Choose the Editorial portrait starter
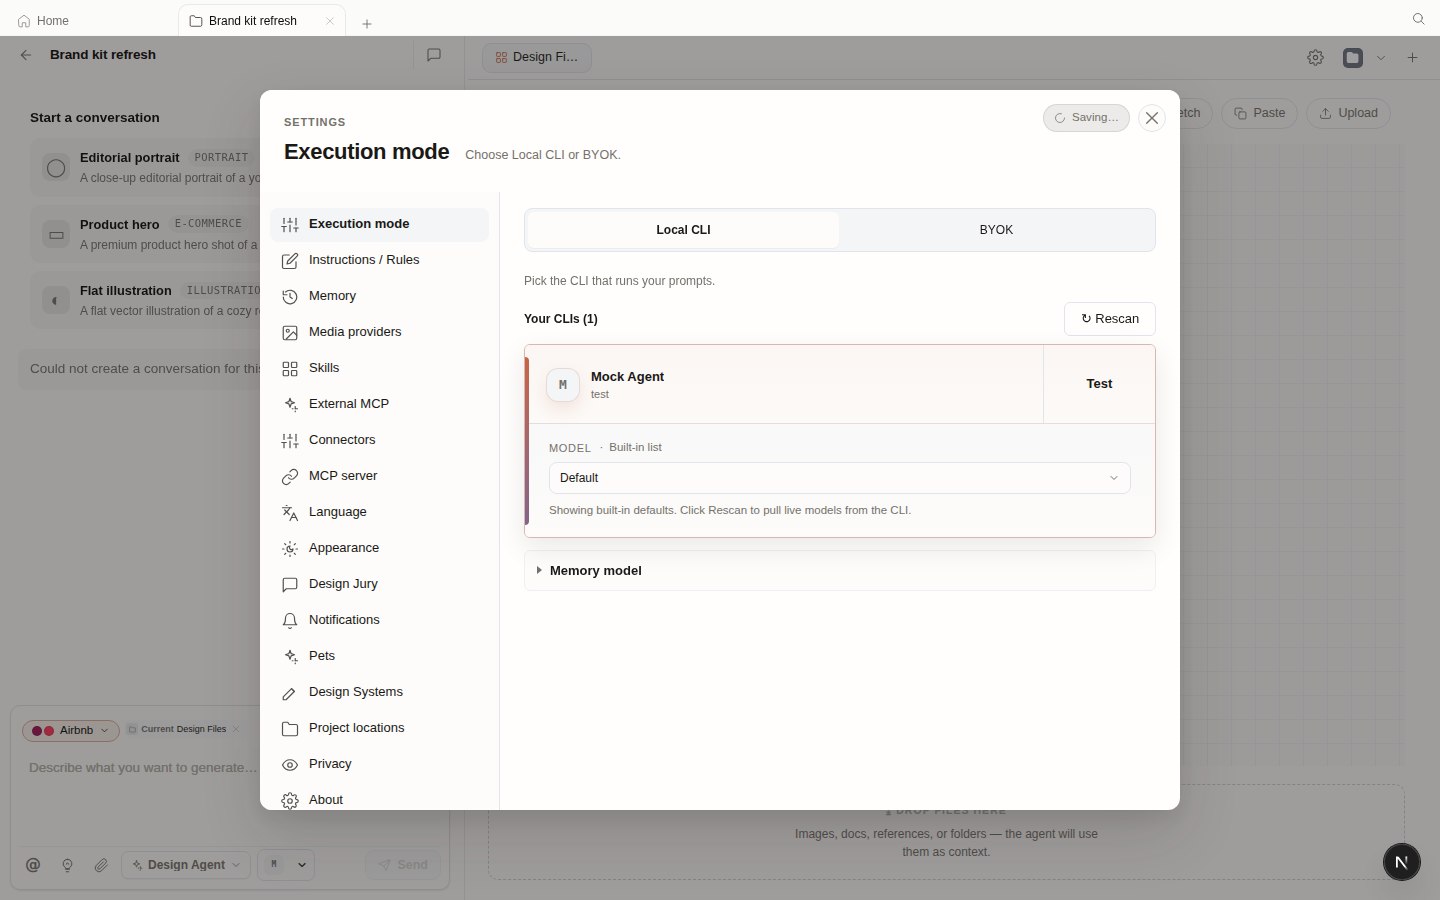The width and height of the screenshot is (1440, 900). 145,168
